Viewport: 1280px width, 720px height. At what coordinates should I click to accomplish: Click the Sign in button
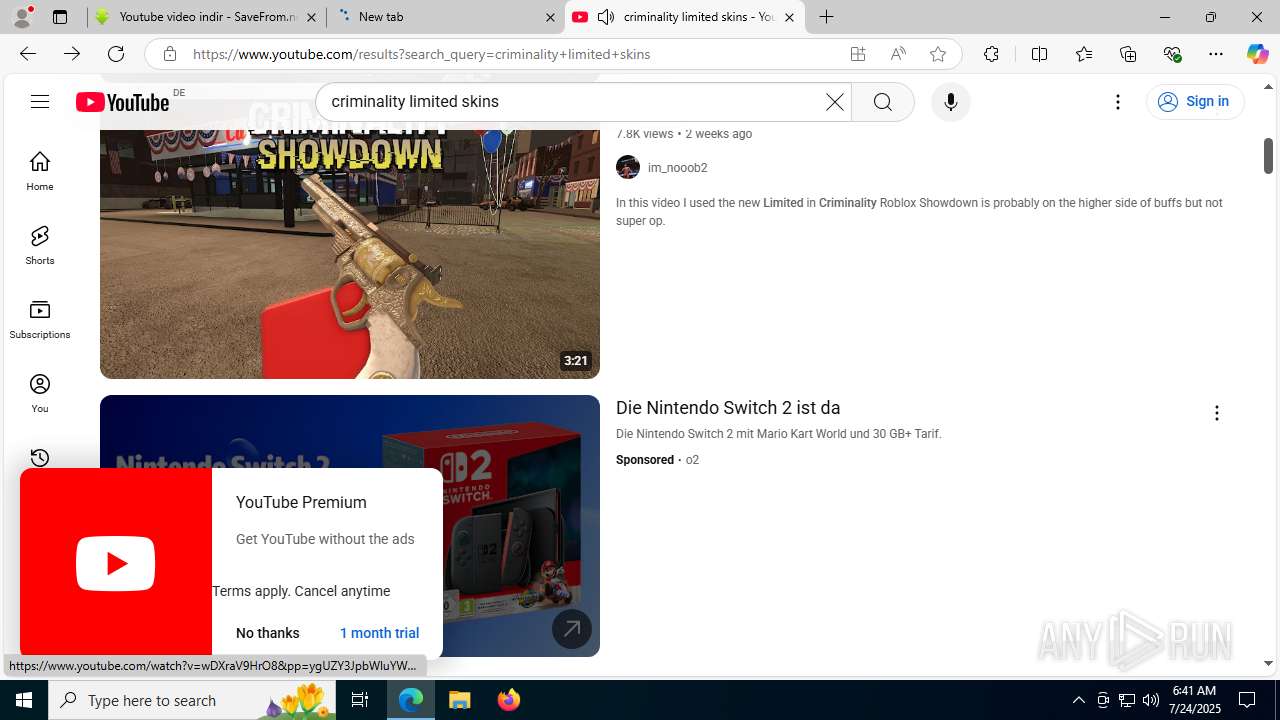(x=1195, y=101)
